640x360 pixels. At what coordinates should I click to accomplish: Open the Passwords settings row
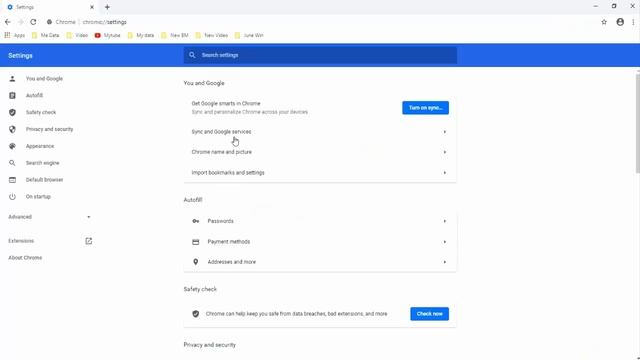click(320, 221)
